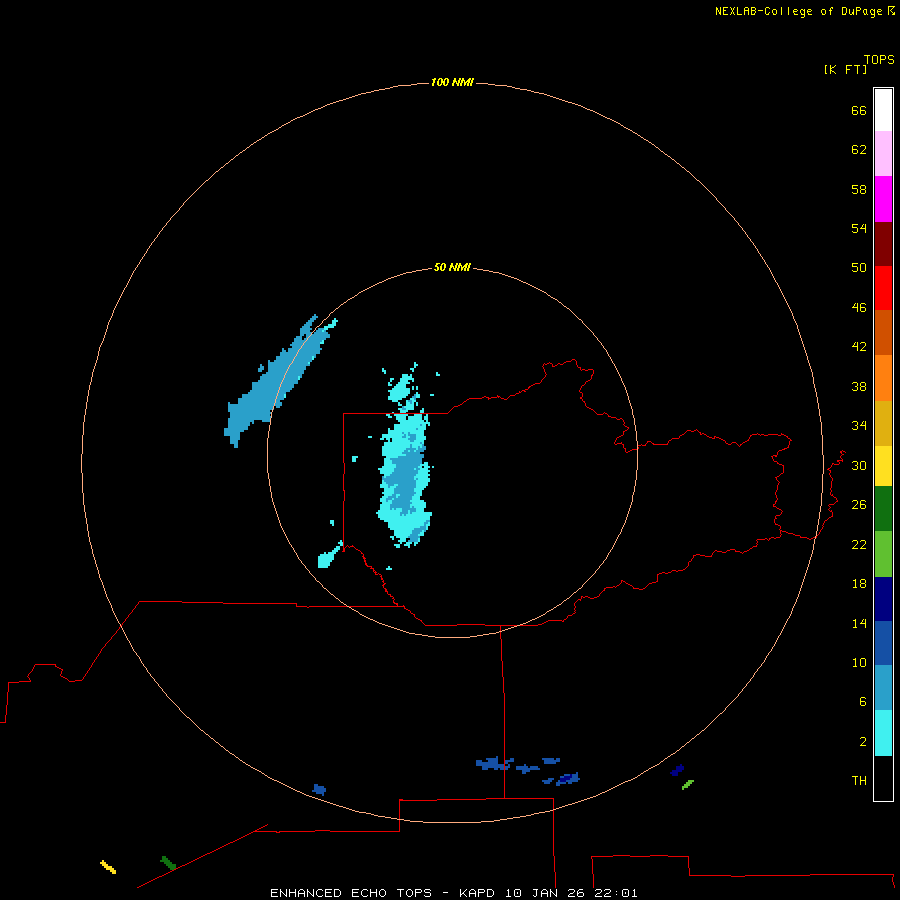Click the TH legend label
The image size is (900, 900).
(x=859, y=781)
